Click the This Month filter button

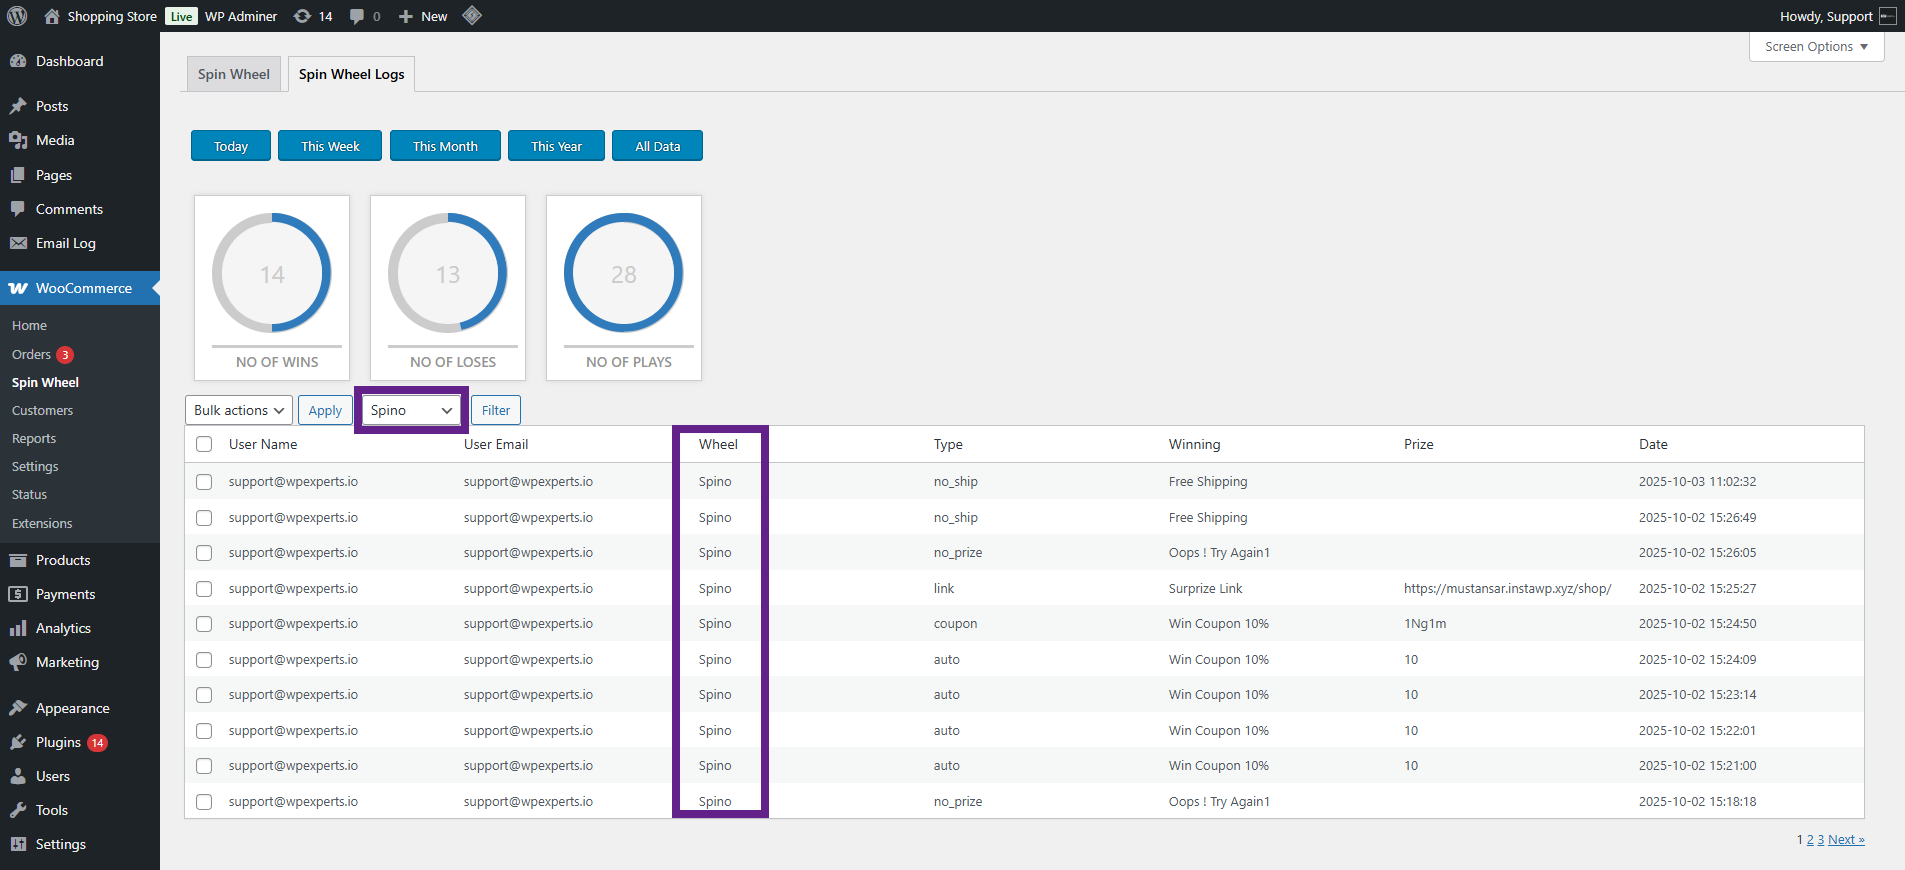tap(445, 146)
